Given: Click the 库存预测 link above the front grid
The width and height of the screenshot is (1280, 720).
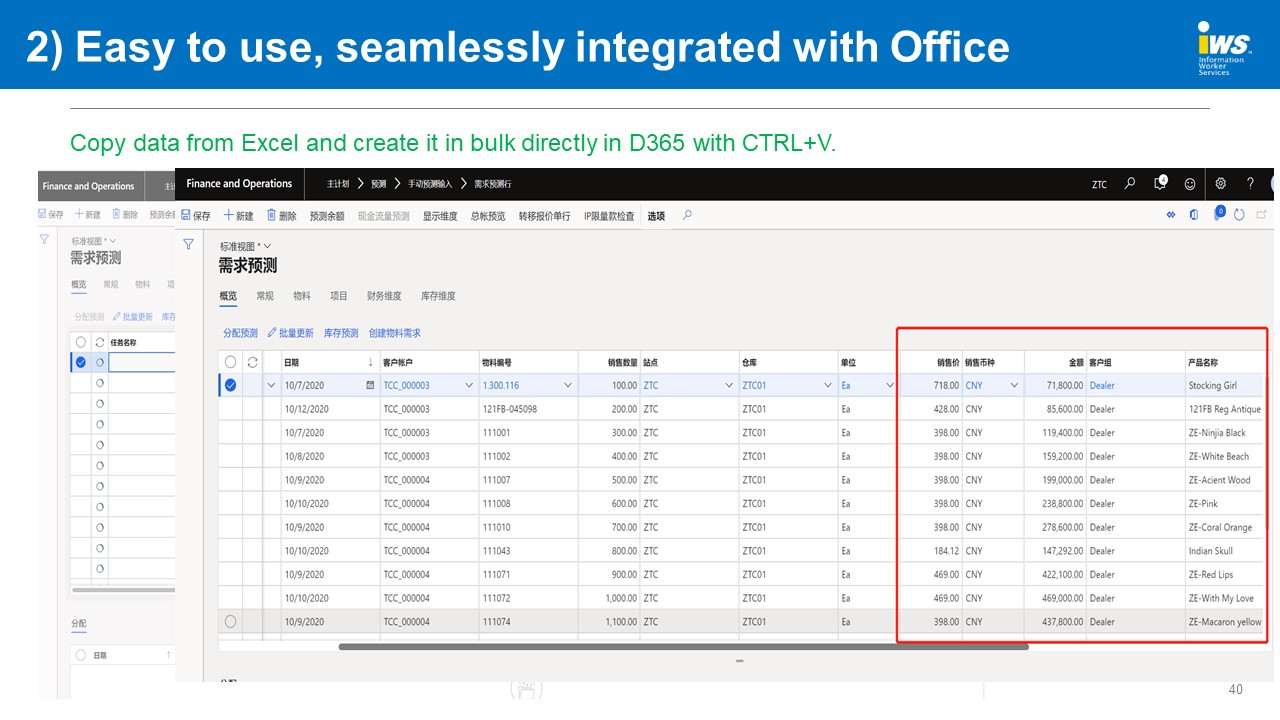Looking at the screenshot, I should pos(341,333).
